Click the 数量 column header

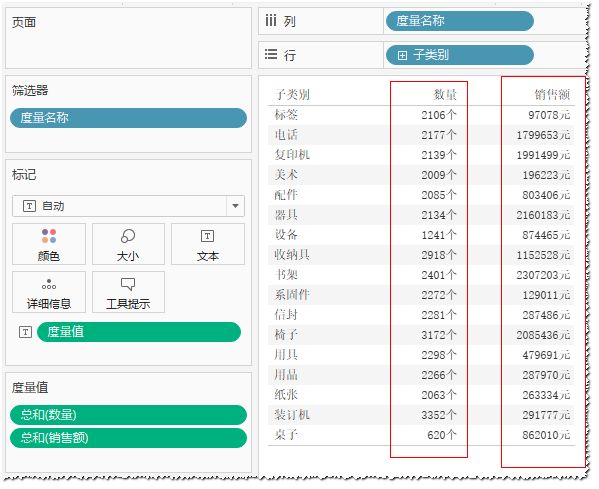445,95
